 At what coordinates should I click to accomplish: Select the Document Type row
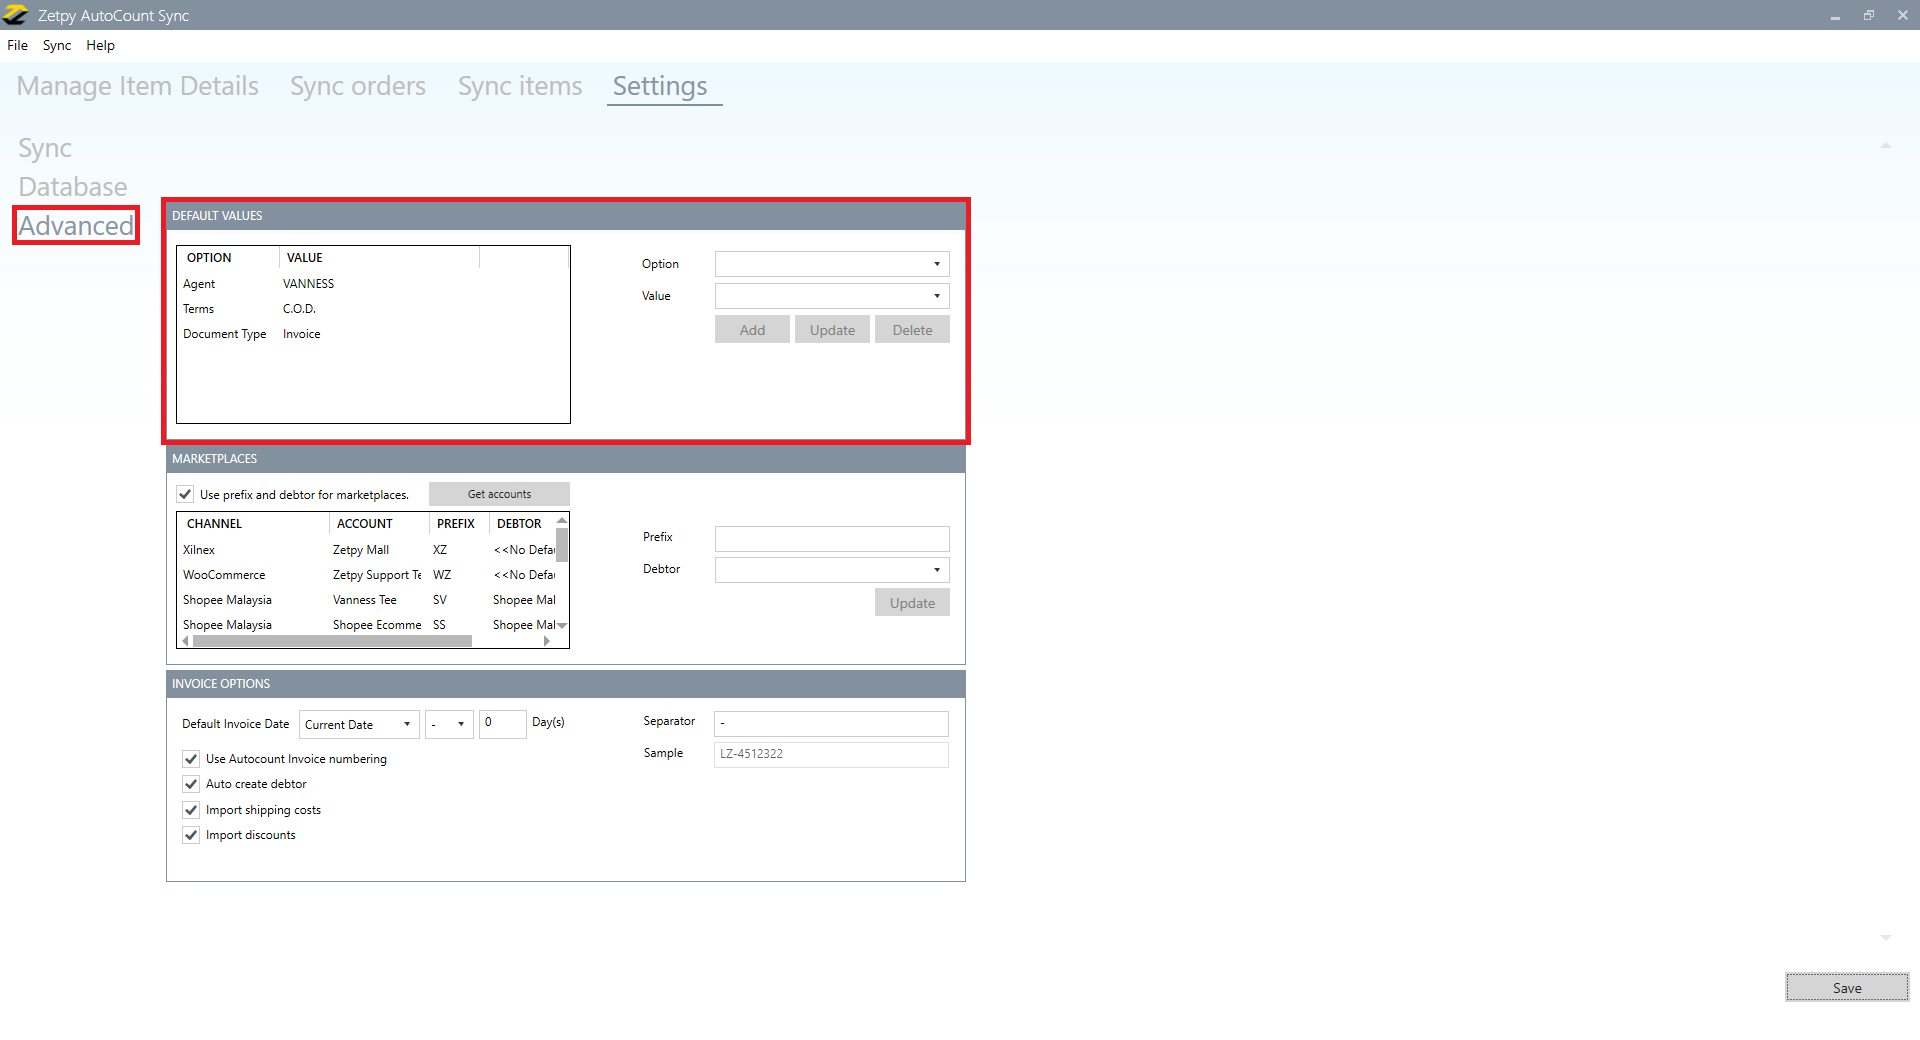[373, 334]
